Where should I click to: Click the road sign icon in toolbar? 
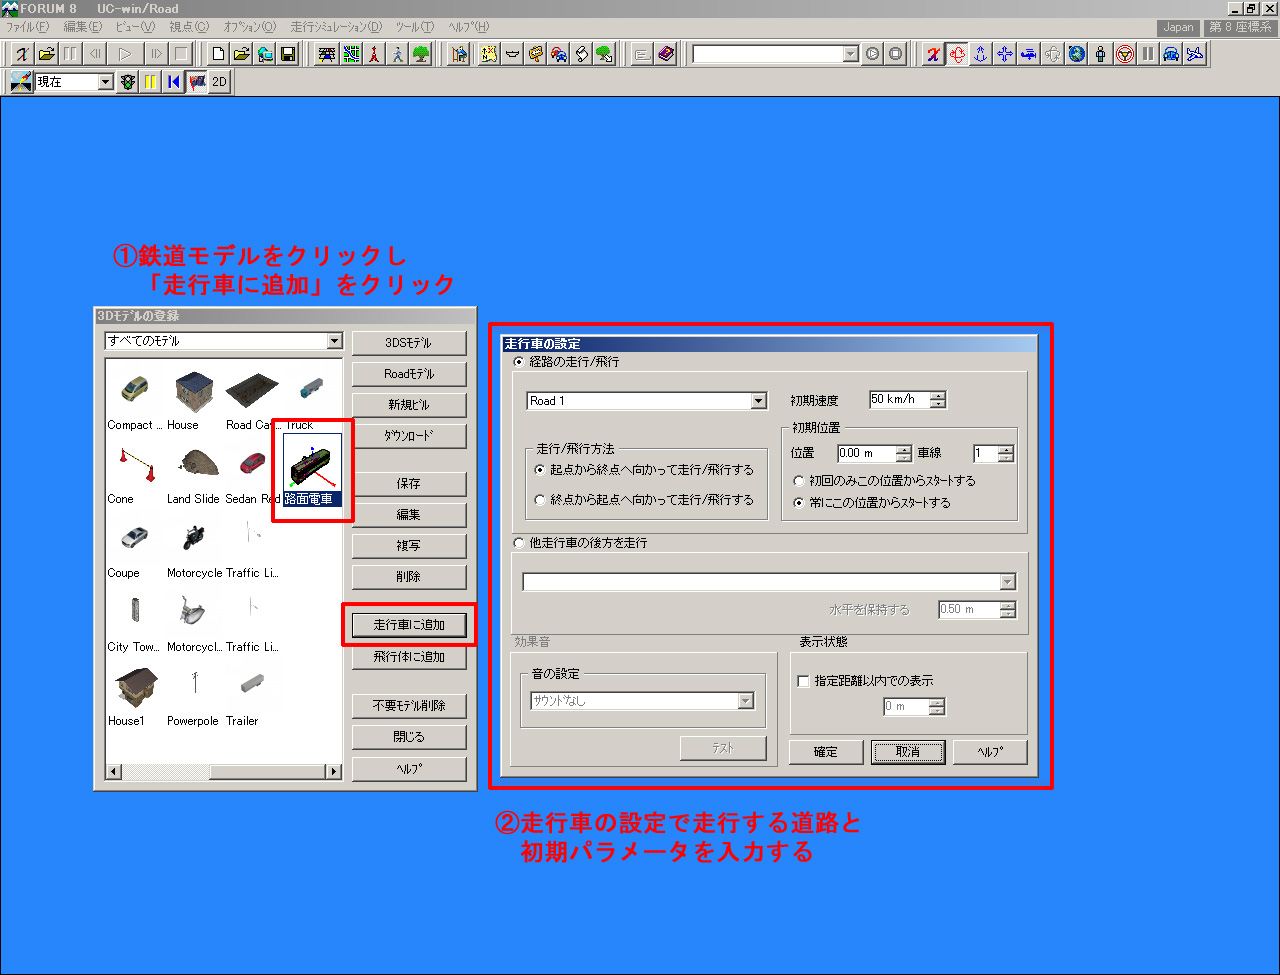click(x=535, y=54)
